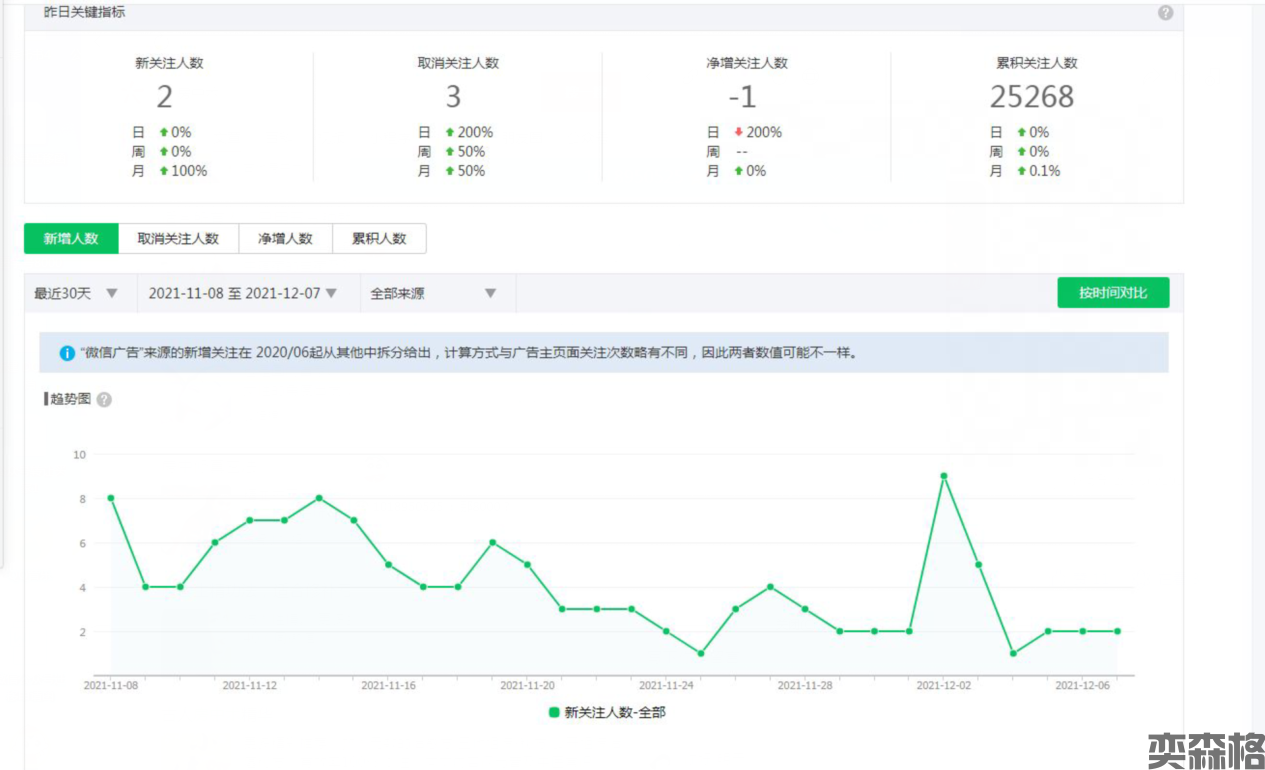This screenshot has height=770, width=1265.
Task: Toggle the 新关注人数-全部 legend marker
Action: point(554,713)
